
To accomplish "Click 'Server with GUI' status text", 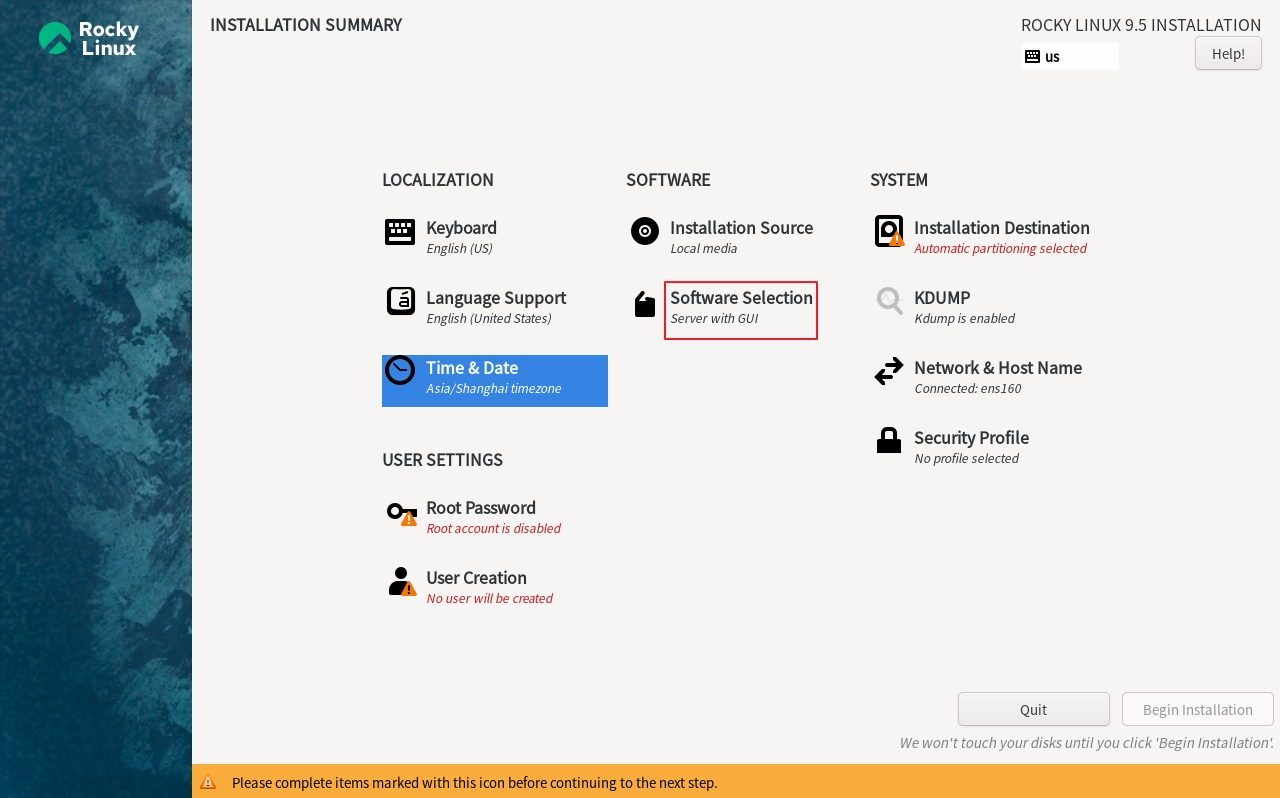I will 714,318.
